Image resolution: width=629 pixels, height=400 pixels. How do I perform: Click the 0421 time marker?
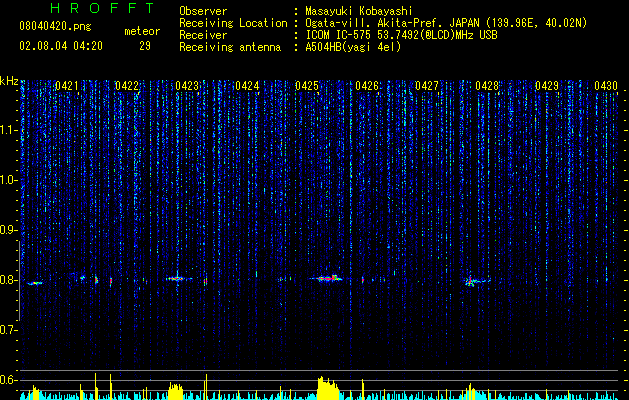coord(67,86)
